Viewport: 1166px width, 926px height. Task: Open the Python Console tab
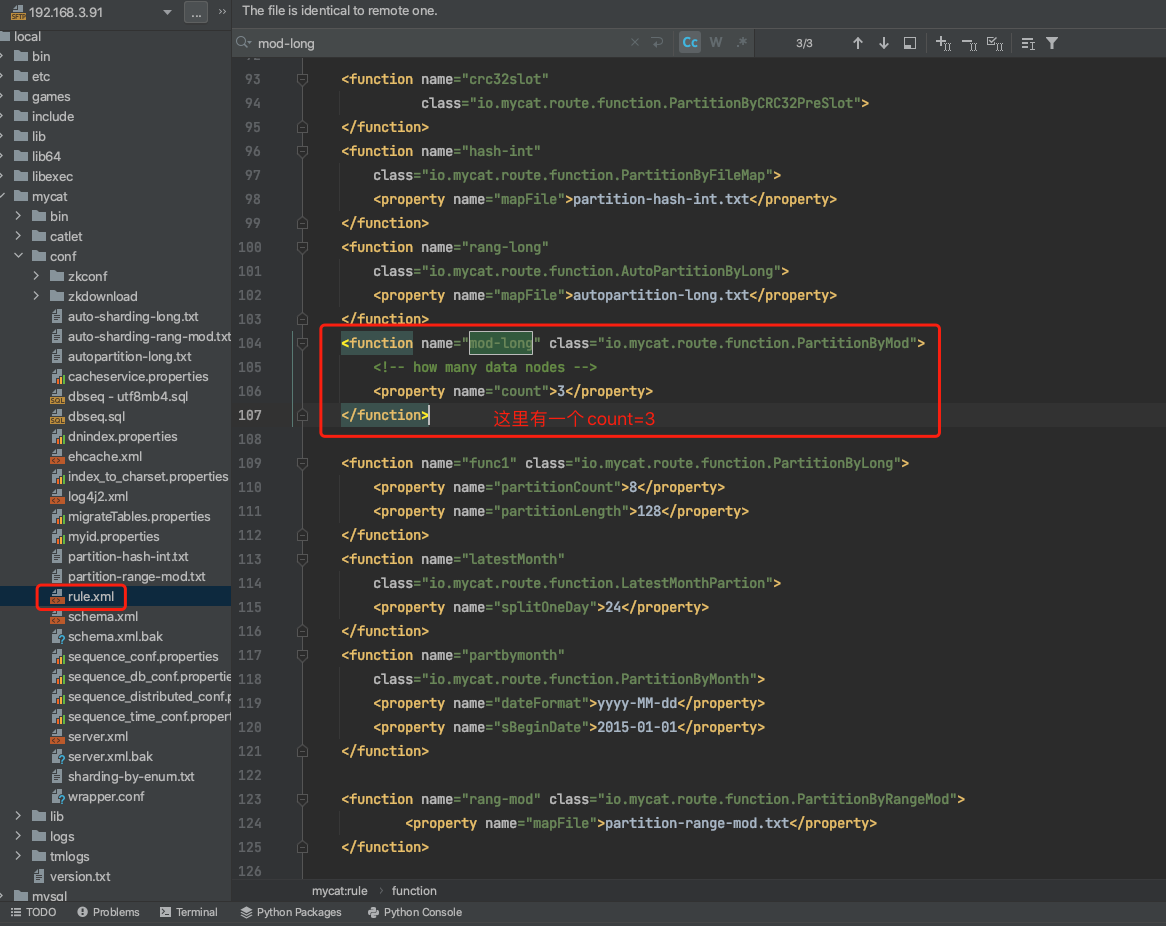point(414,912)
